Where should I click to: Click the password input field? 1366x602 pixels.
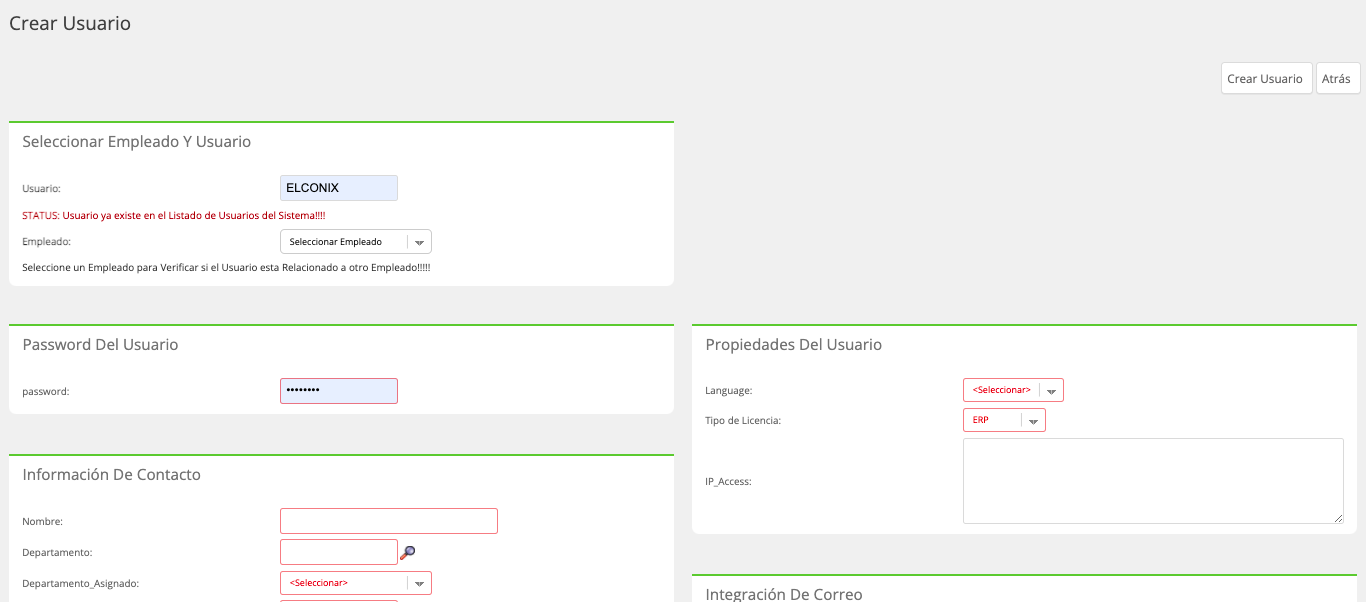pyautogui.click(x=339, y=391)
